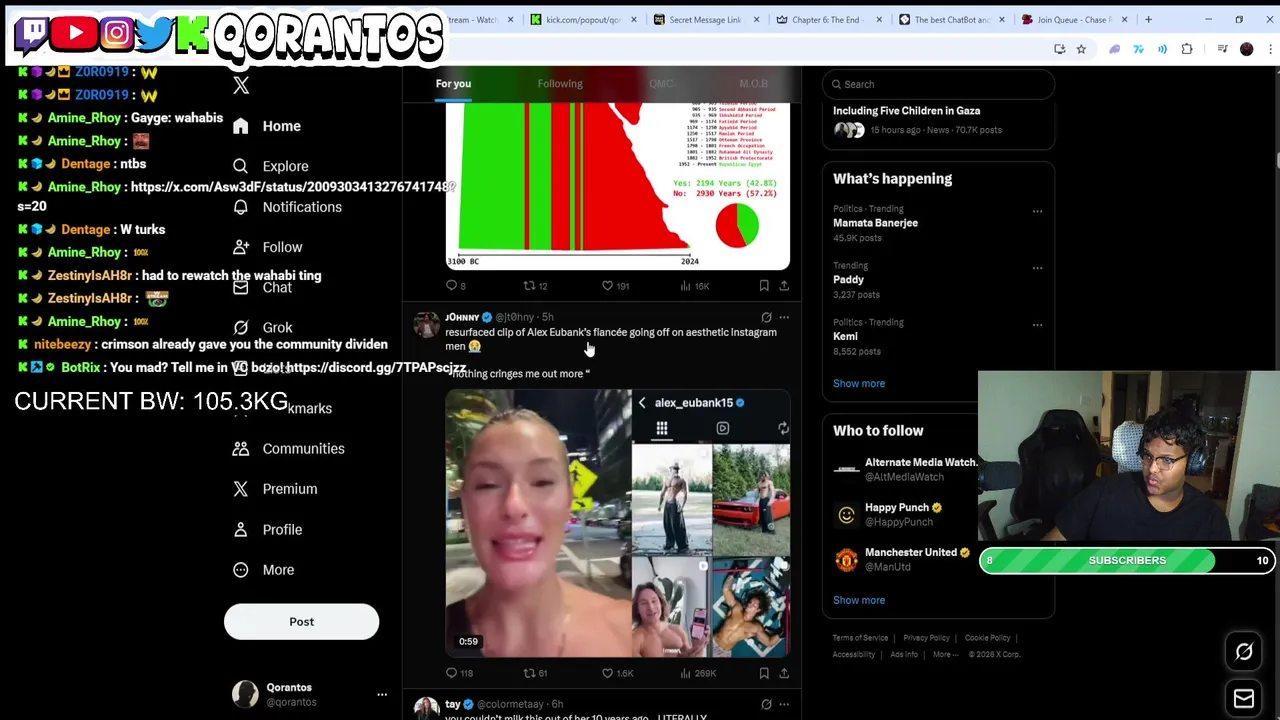The image size is (1280, 720).
Task: Open Grok icon on tay's tweet
Action: [x=766, y=705]
